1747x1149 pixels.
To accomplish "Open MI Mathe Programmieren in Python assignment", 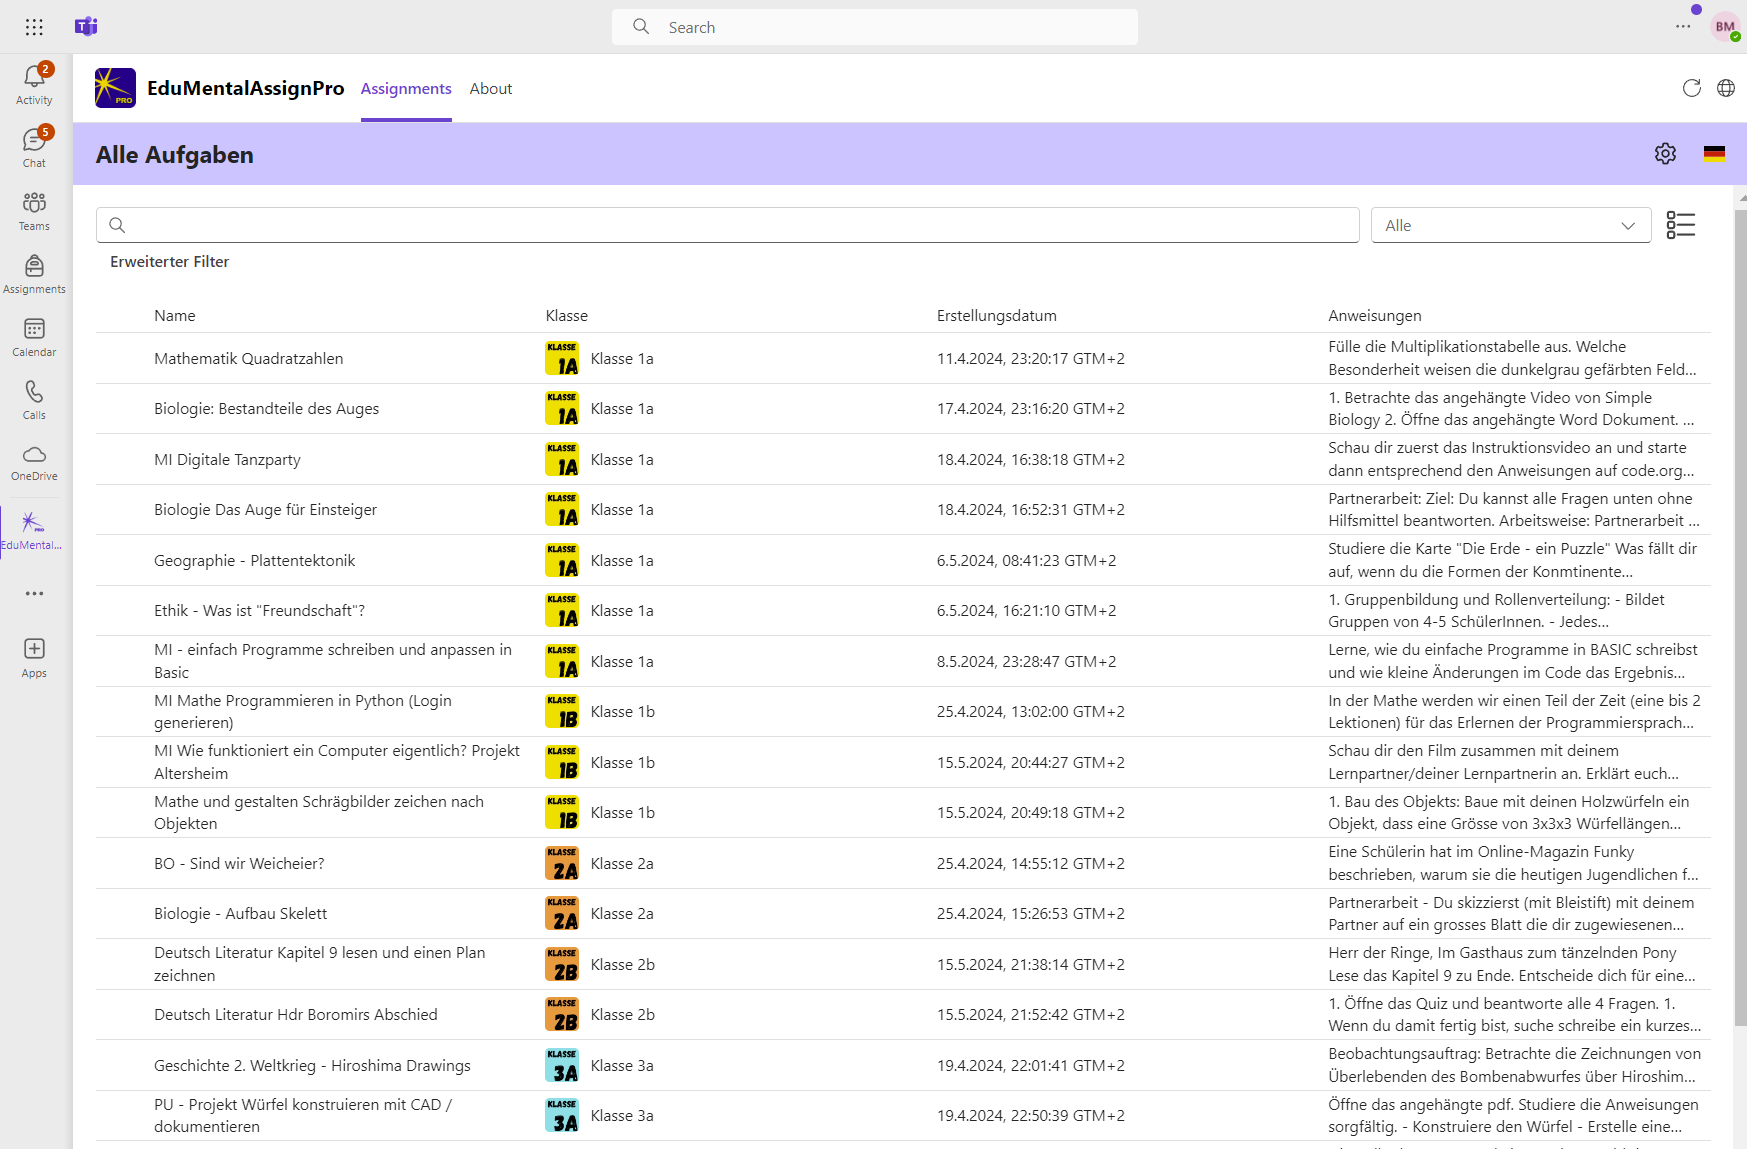I will click(303, 711).
